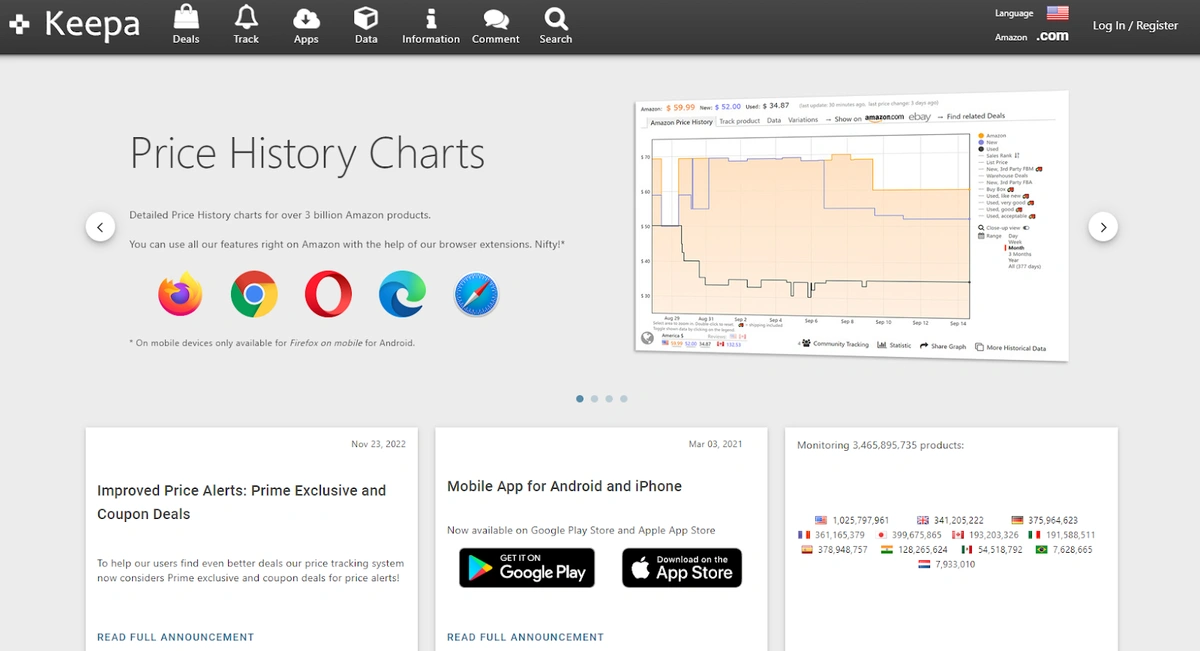Click the Mexico flag with 54,518,792
The width and height of the screenshot is (1200, 651).
click(967, 550)
